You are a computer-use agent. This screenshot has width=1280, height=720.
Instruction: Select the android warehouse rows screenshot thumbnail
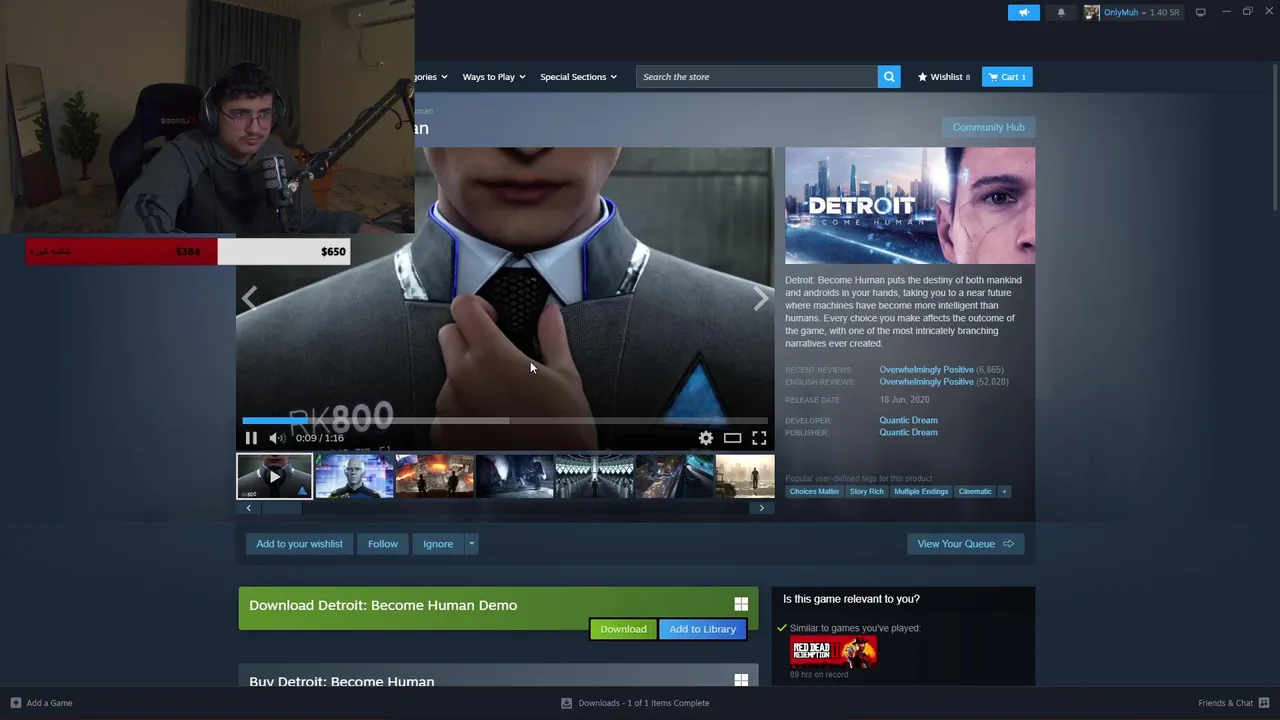pos(594,476)
